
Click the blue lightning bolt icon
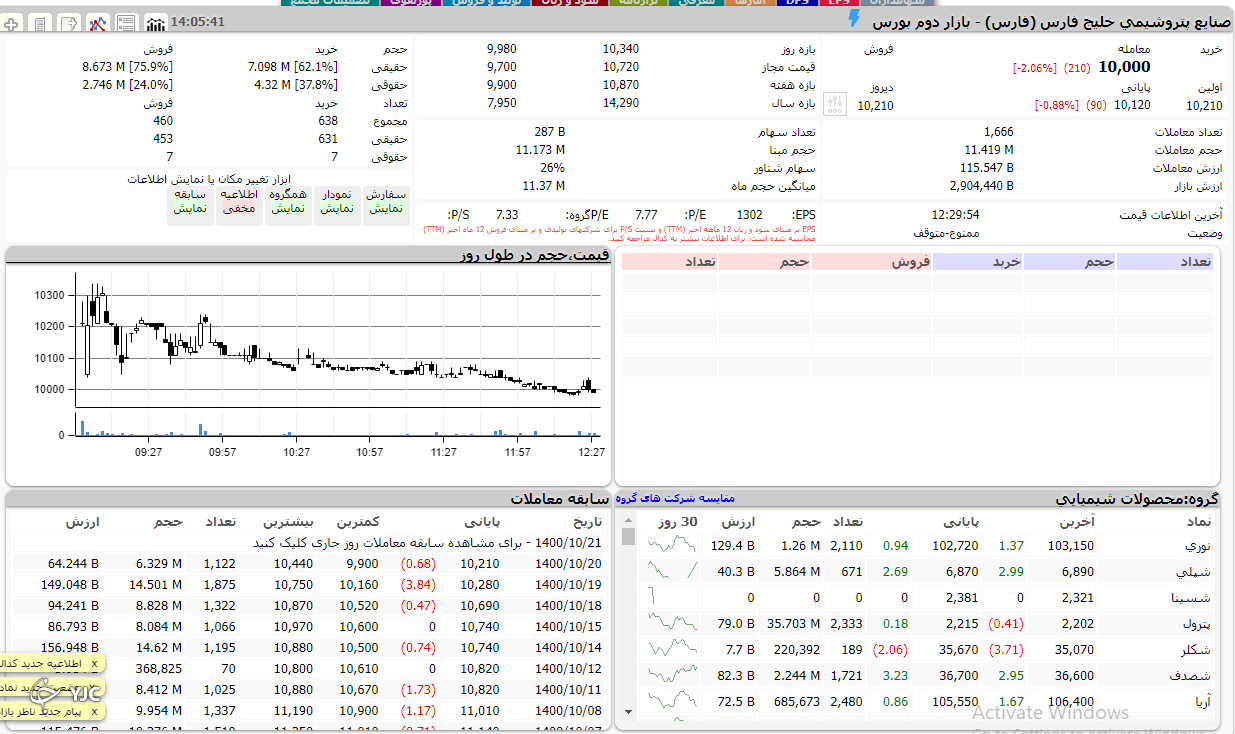coord(853,18)
